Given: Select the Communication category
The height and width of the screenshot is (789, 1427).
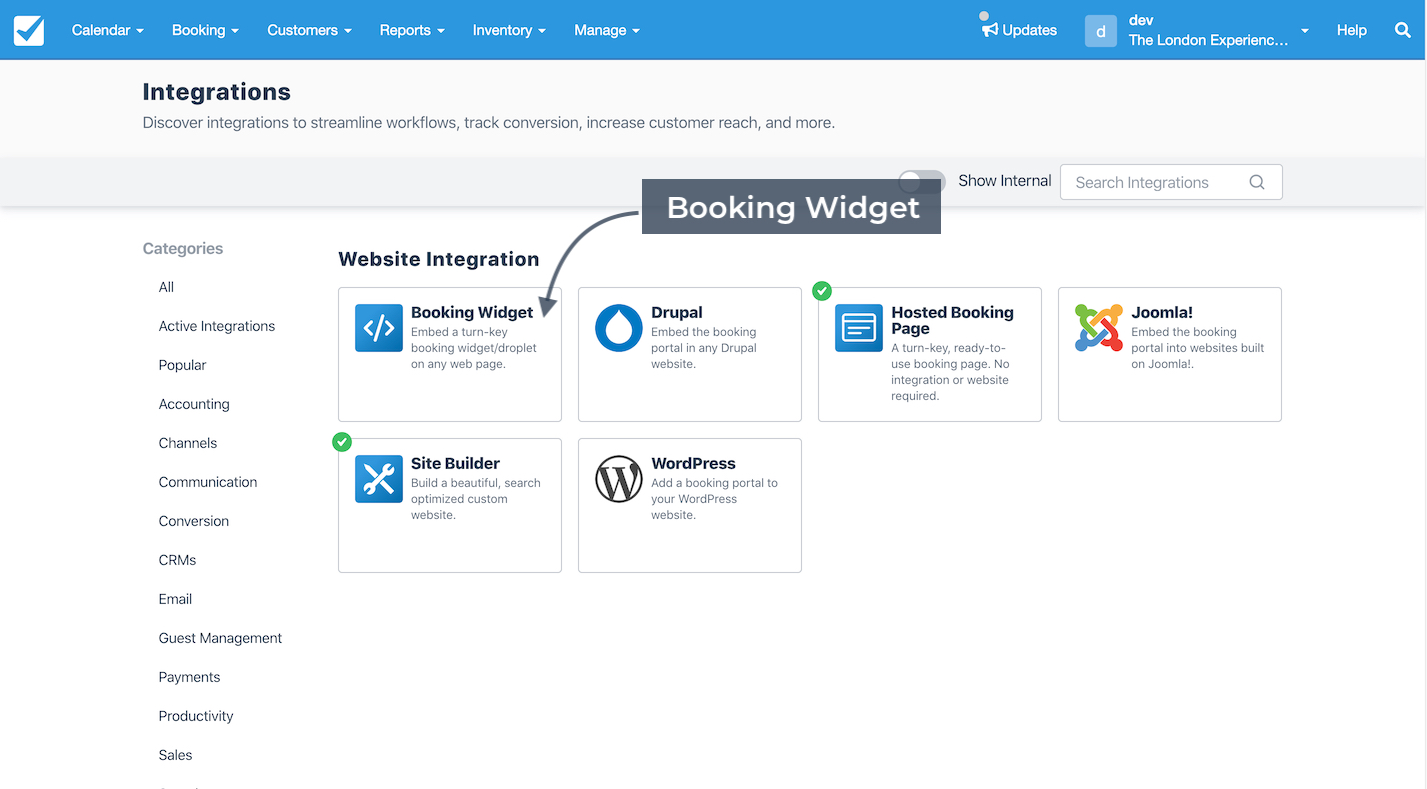Looking at the screenshot, I should pyautogui.click(x=208, y=482).
